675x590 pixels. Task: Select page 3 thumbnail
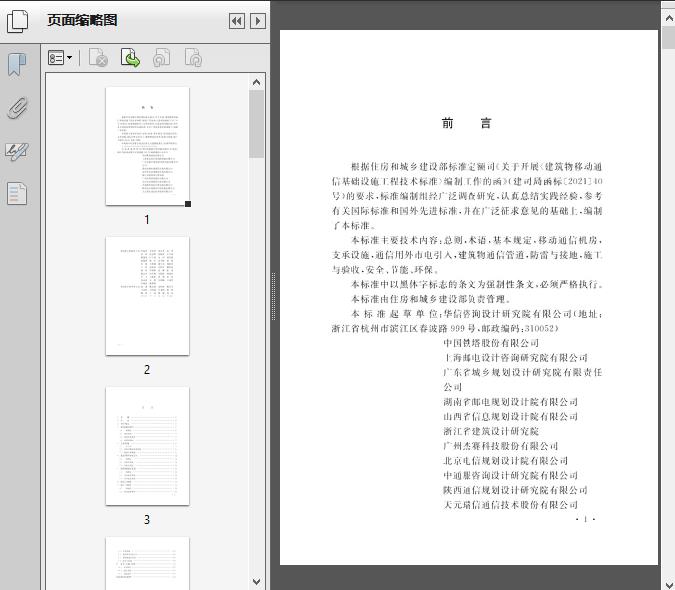pos(147,446)
